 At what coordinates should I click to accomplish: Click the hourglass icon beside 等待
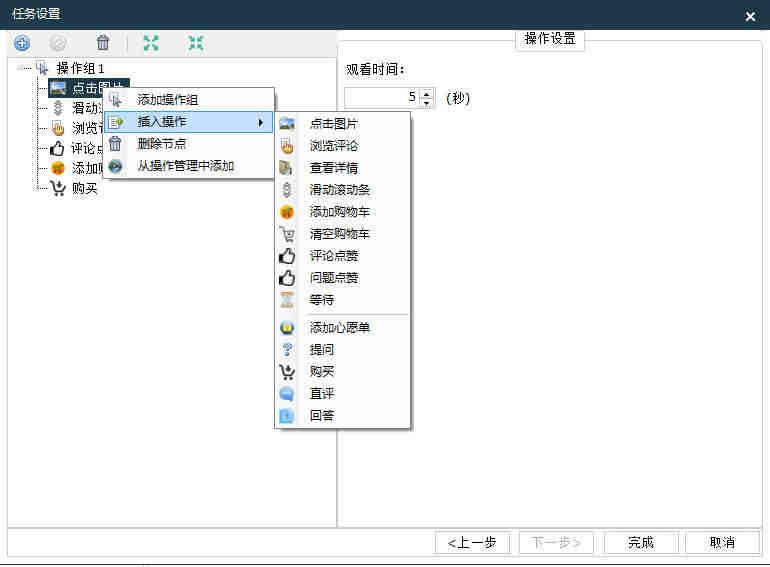point(287,300)
